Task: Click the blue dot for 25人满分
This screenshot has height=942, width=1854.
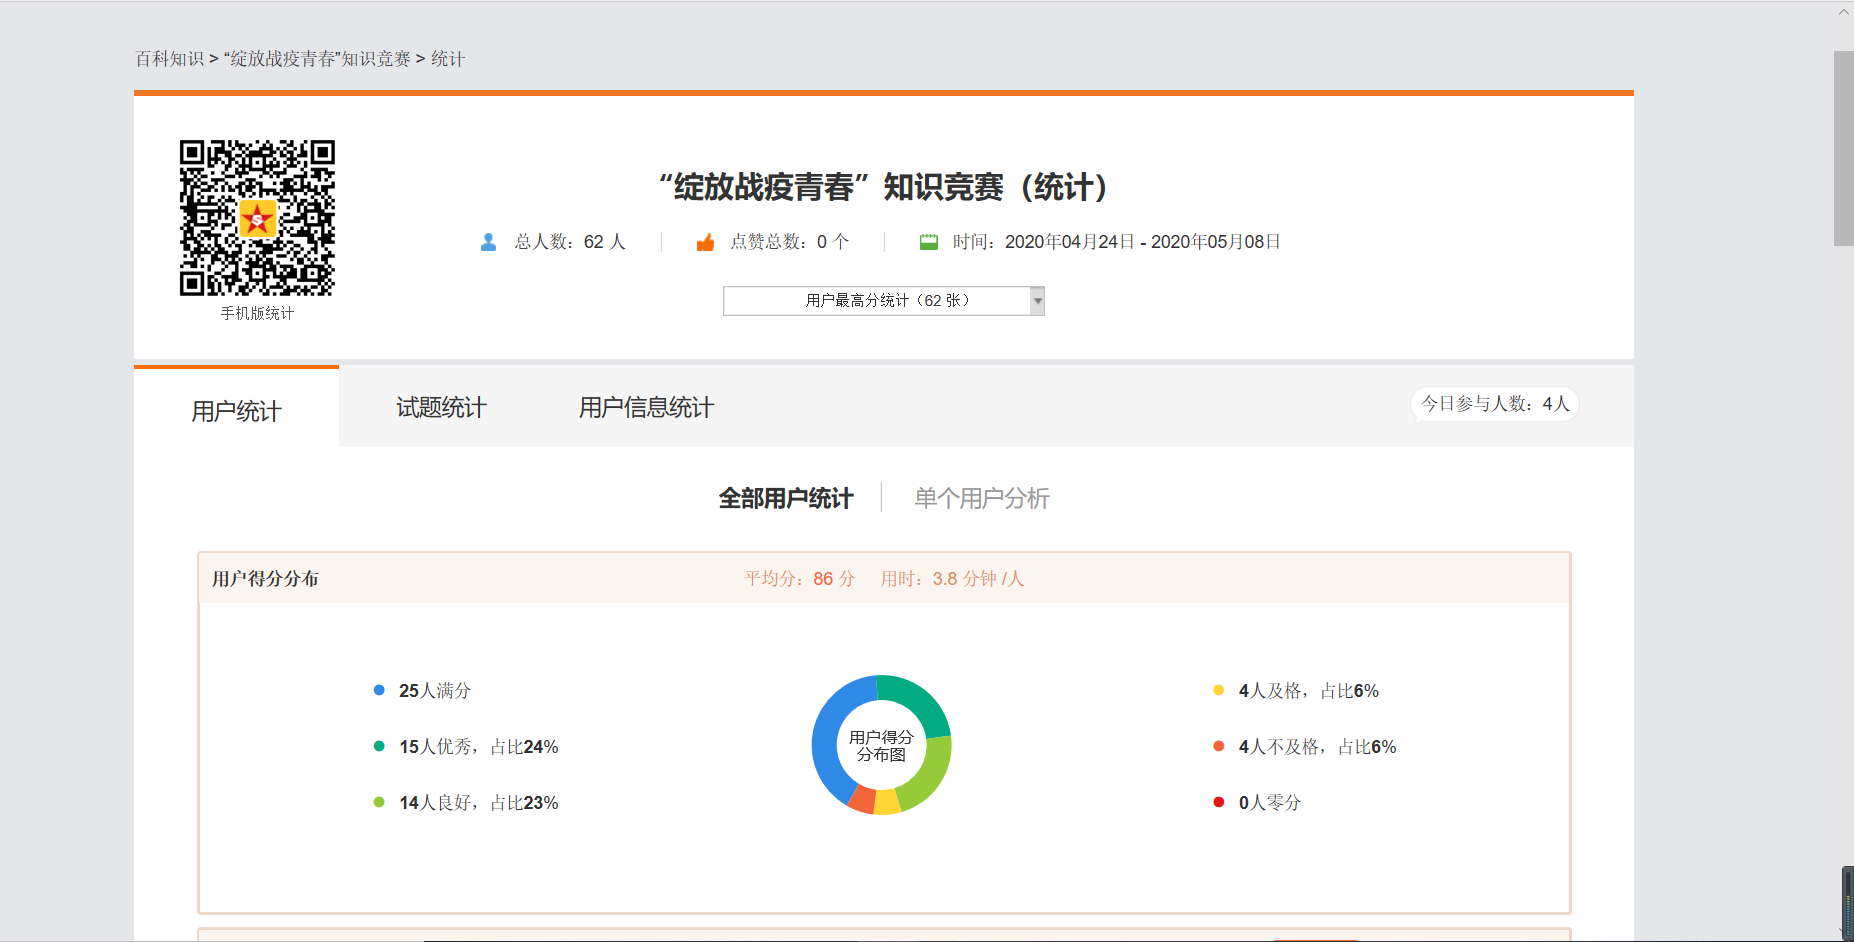Action: 379,690
